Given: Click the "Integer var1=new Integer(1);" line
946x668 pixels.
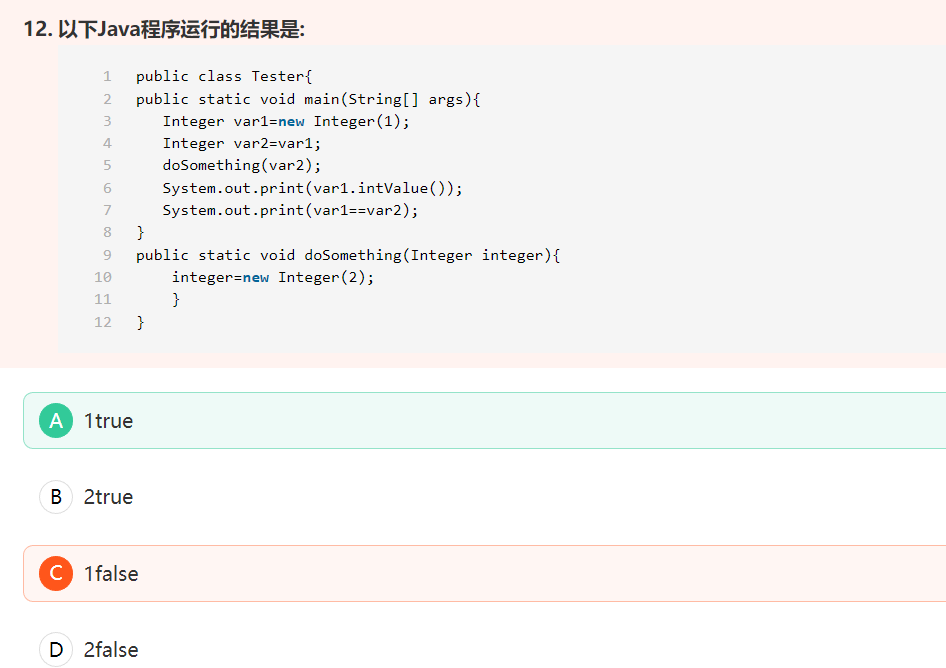Looking at the screenshot, I should tap(286, 121).
